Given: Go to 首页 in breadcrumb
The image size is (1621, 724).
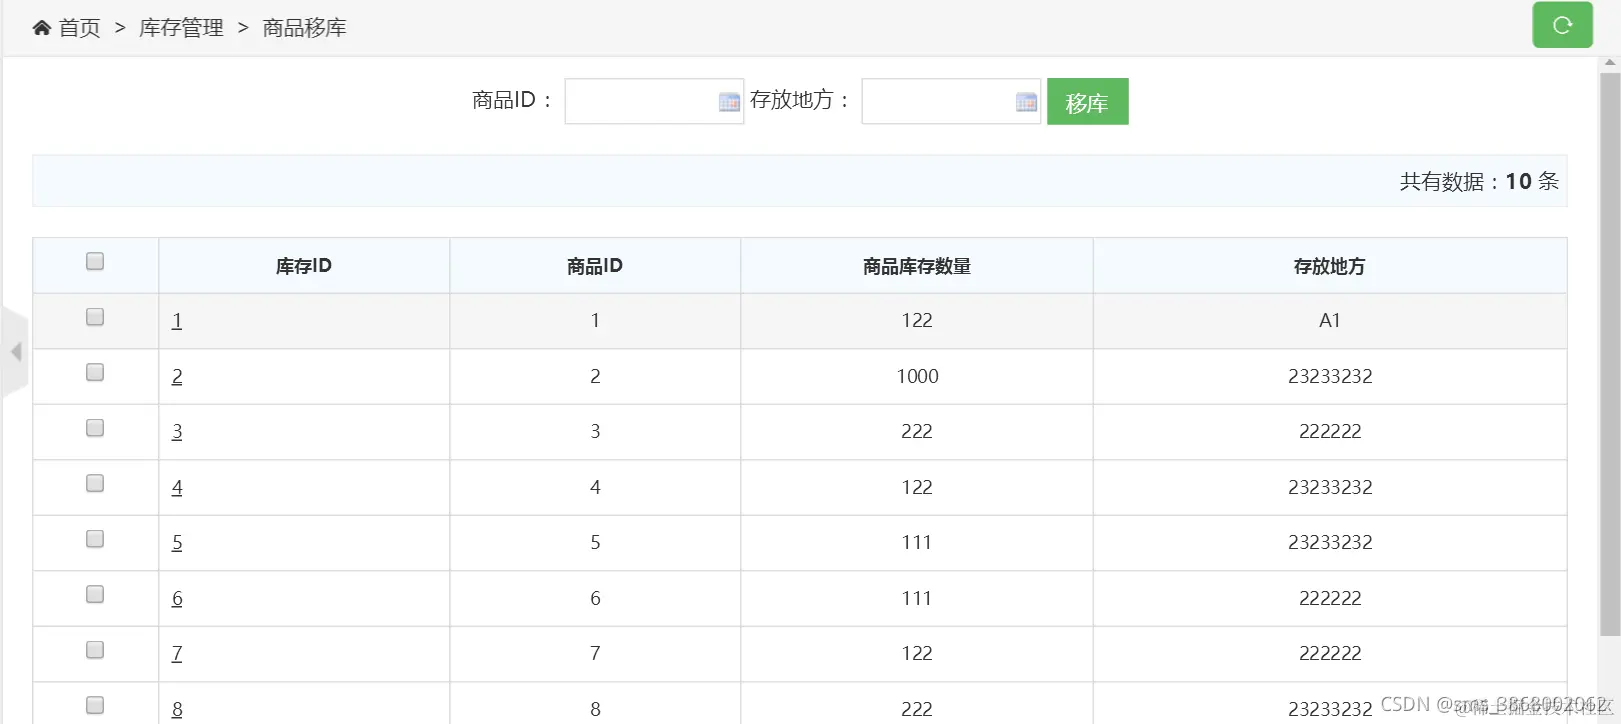Looking at the screenshot, I should point(80,28).
